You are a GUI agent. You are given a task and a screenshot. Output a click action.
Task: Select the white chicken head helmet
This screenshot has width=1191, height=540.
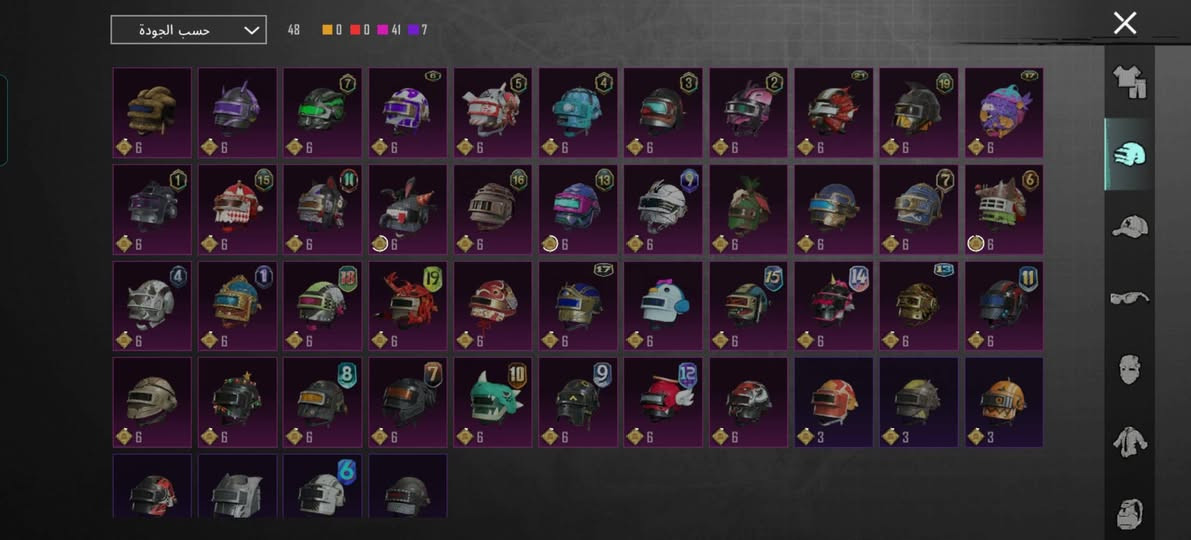tap(663, 306)
